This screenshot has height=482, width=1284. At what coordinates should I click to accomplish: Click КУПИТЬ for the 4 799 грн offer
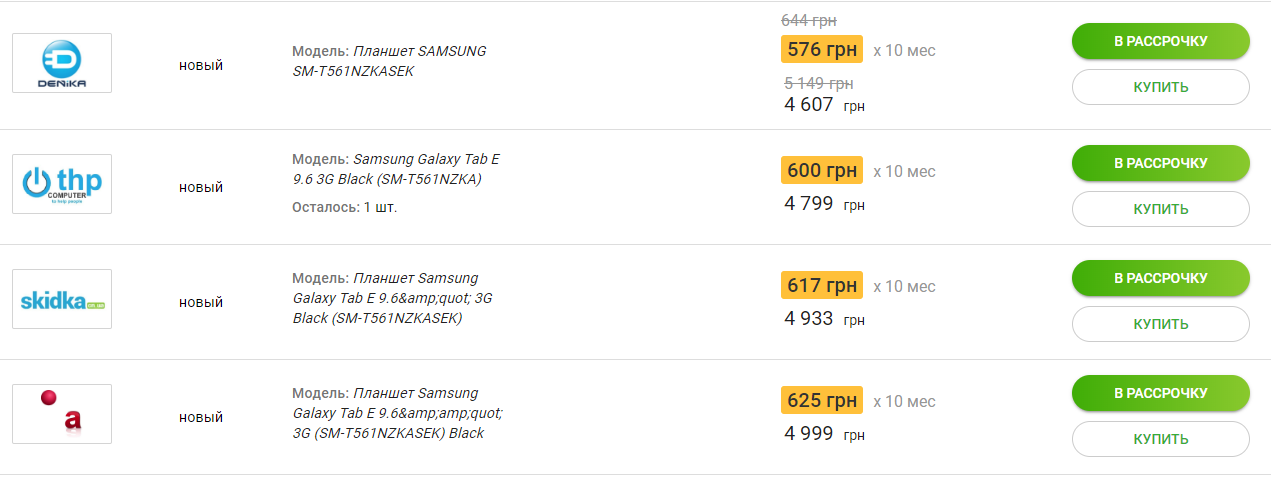(x=1161, y=209)
